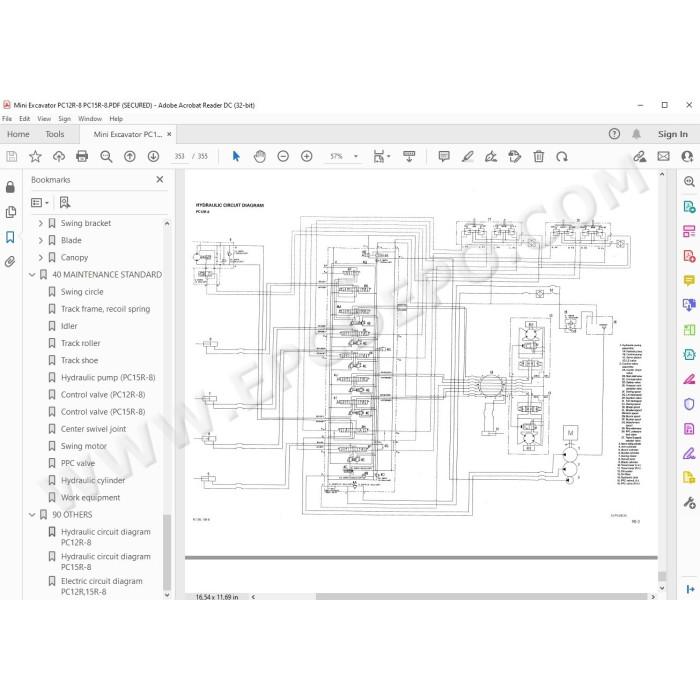
Task: Open the bookmark options list dropdown
Action: 40,203
